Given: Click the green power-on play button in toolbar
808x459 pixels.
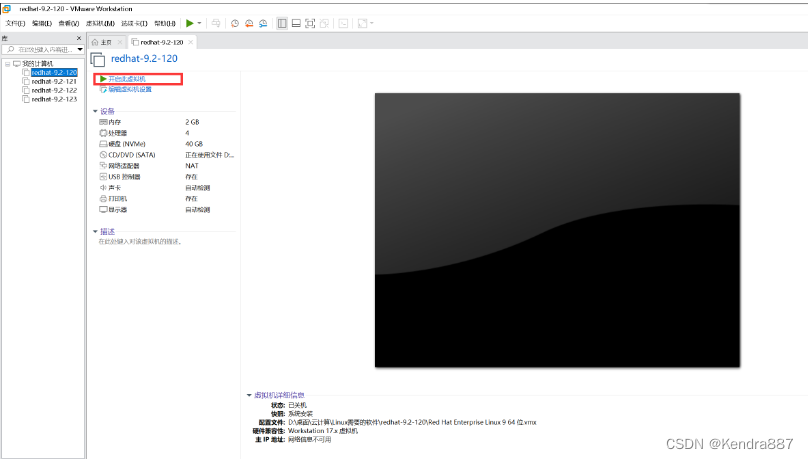Looking at the screenshot, I should coord(190,23).
